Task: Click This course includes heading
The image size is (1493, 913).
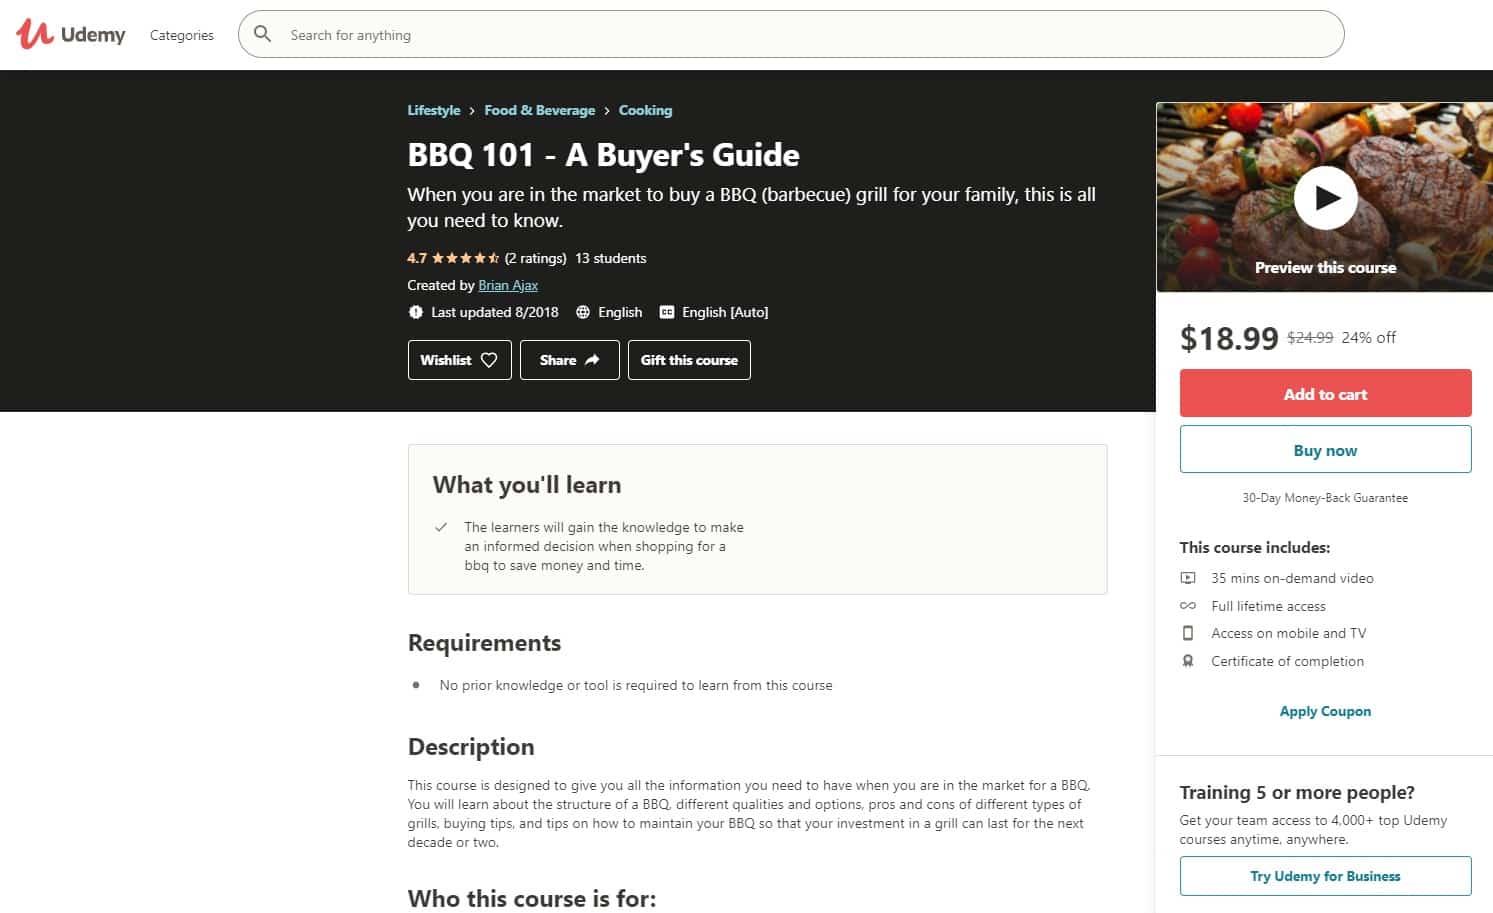Action: 1255,547
